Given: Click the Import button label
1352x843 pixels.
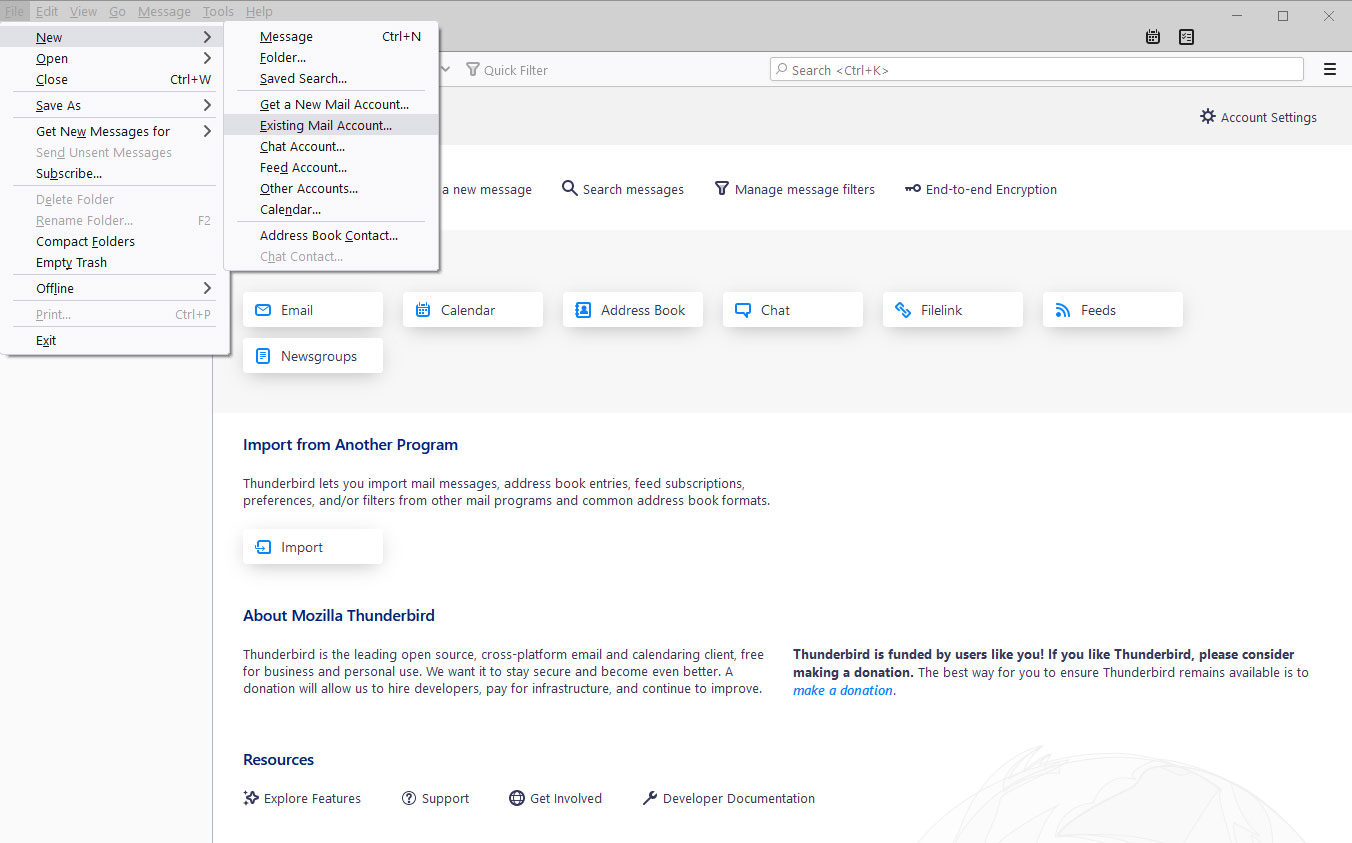Looking at the screenshot, I should click(302, 547).
